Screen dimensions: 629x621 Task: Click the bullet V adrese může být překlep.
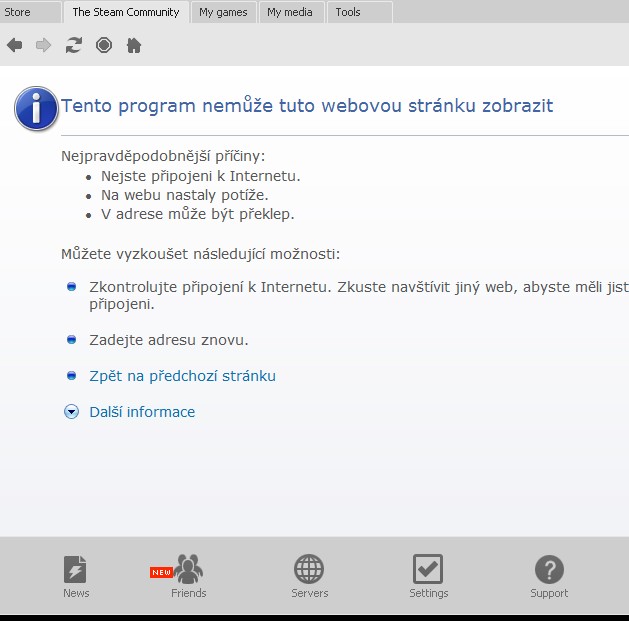coord(197,214)
